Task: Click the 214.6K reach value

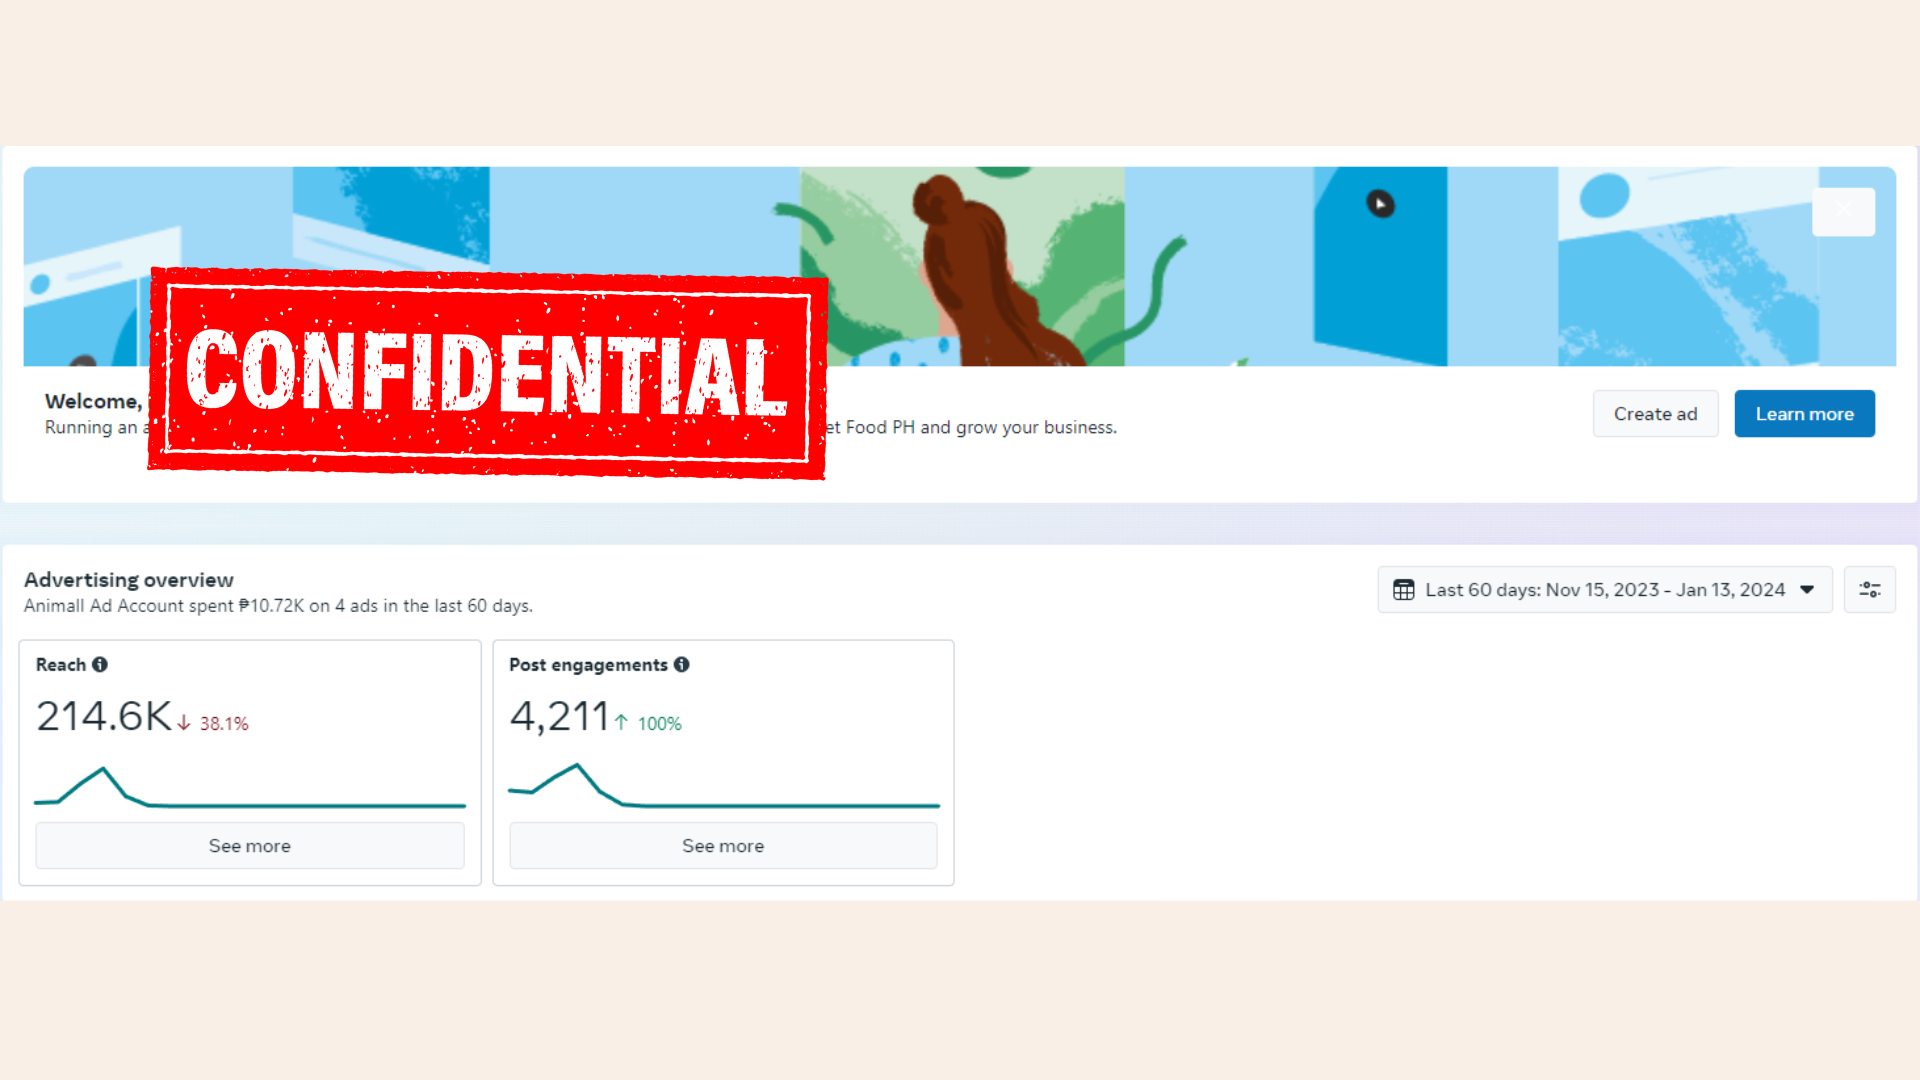Action: [104, 717]
